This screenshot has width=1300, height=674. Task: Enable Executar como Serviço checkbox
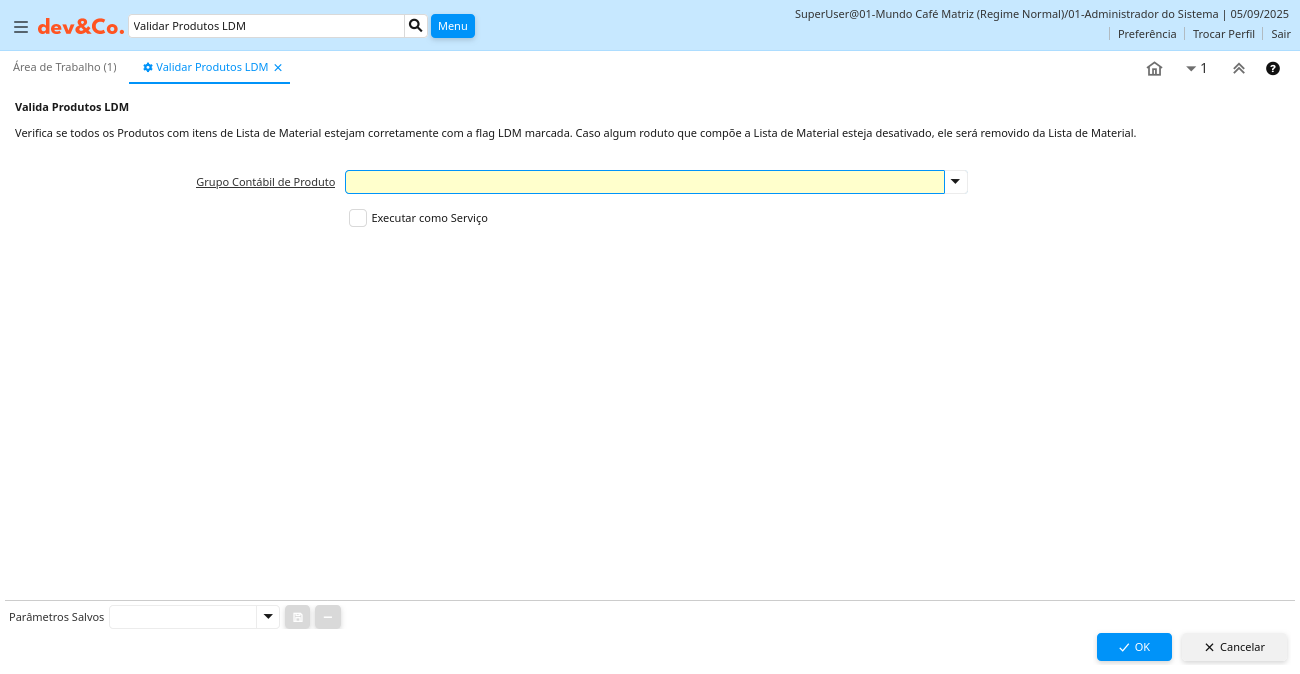click(x=358, y=218)
